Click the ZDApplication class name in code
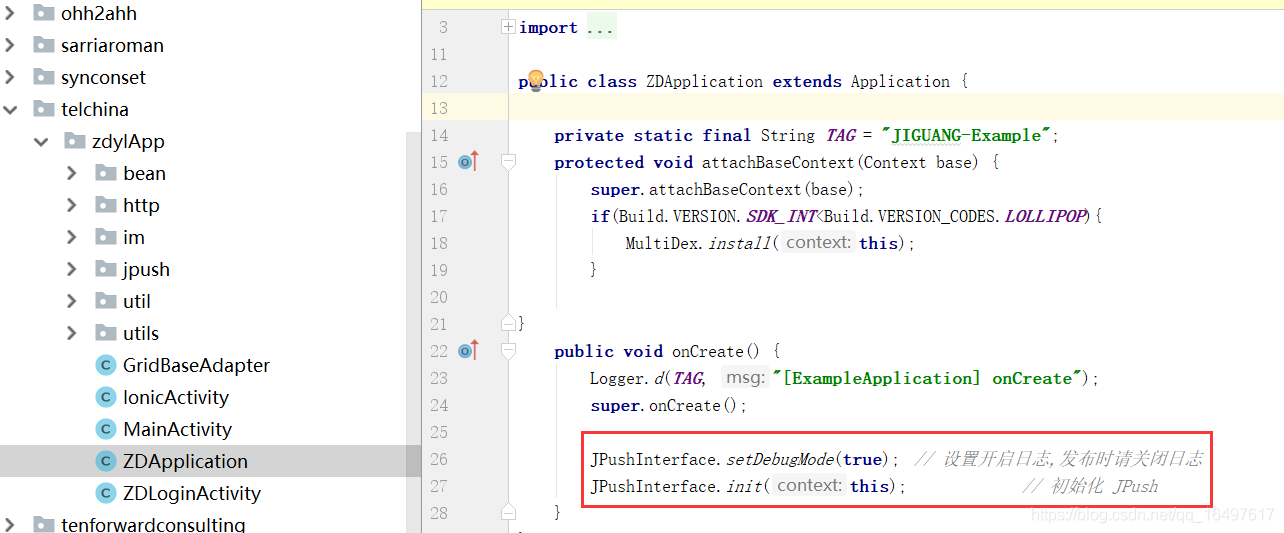The height and width of the screenshot is (533, 1284). pos(704,81)
